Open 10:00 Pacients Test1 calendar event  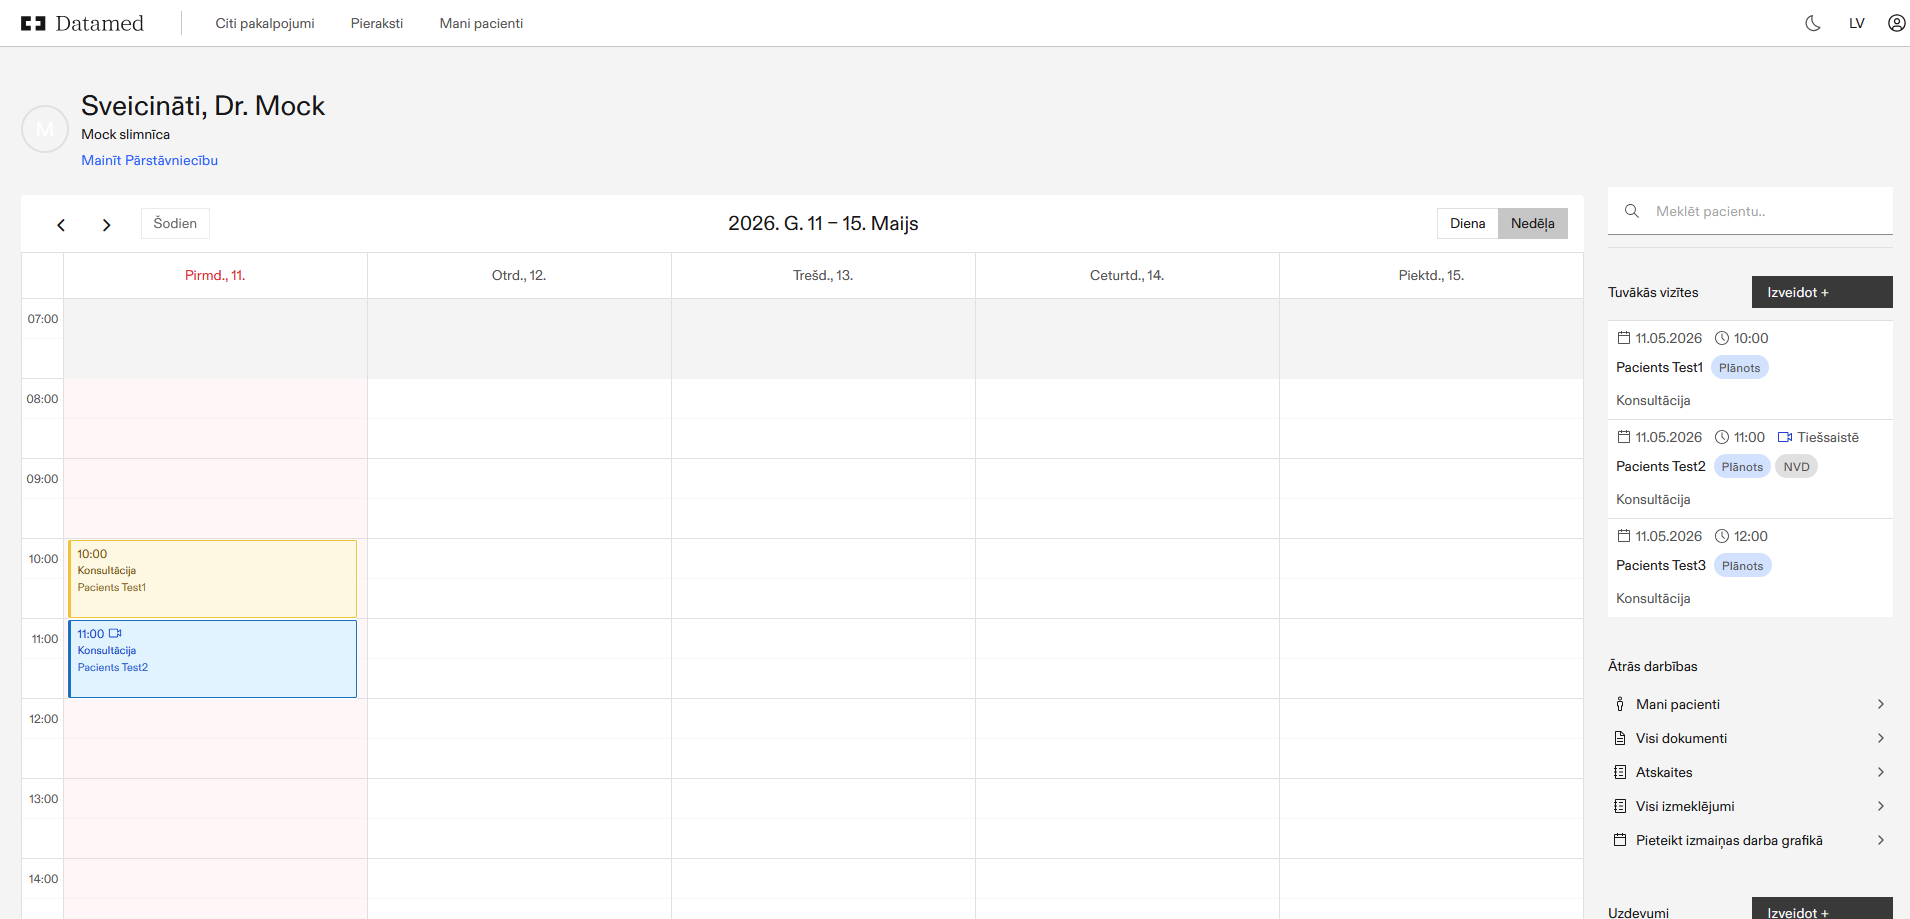tap(212, 579)
